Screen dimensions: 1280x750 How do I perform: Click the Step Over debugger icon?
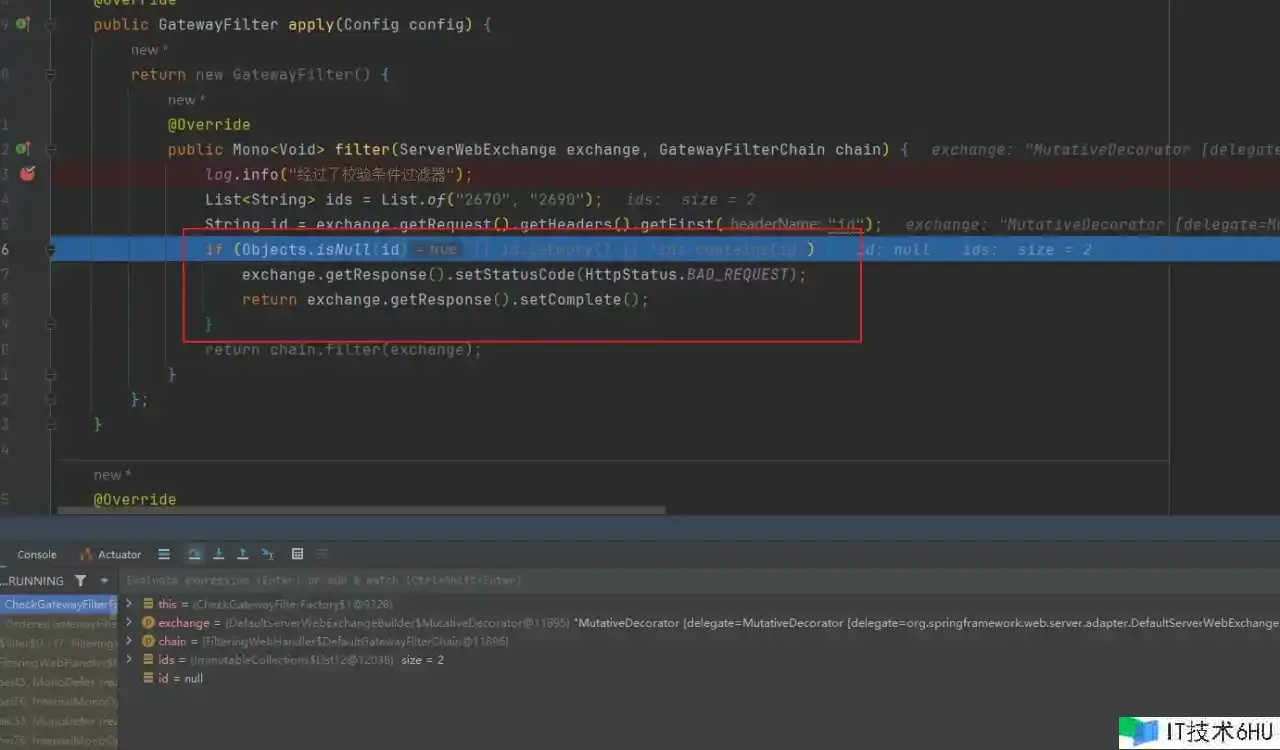[194, 554]
